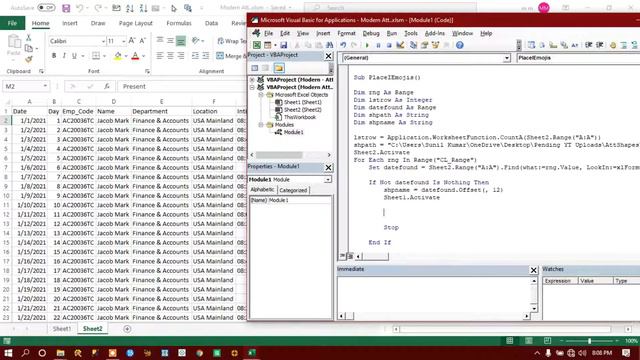This screenshot has width=640, height=360.
Task: Switch to the Sheet1 worksheet tab
Action: coord(62,329)
